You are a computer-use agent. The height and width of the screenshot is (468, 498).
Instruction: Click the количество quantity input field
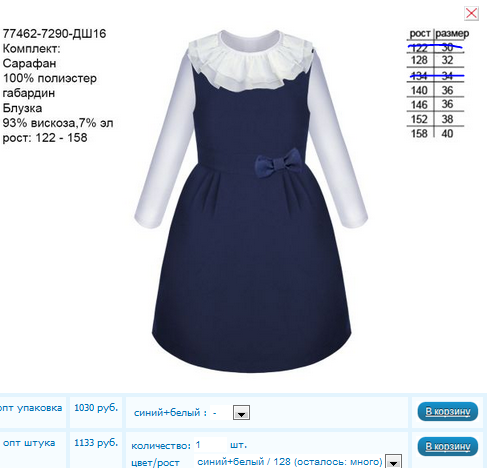pos(210,445)
